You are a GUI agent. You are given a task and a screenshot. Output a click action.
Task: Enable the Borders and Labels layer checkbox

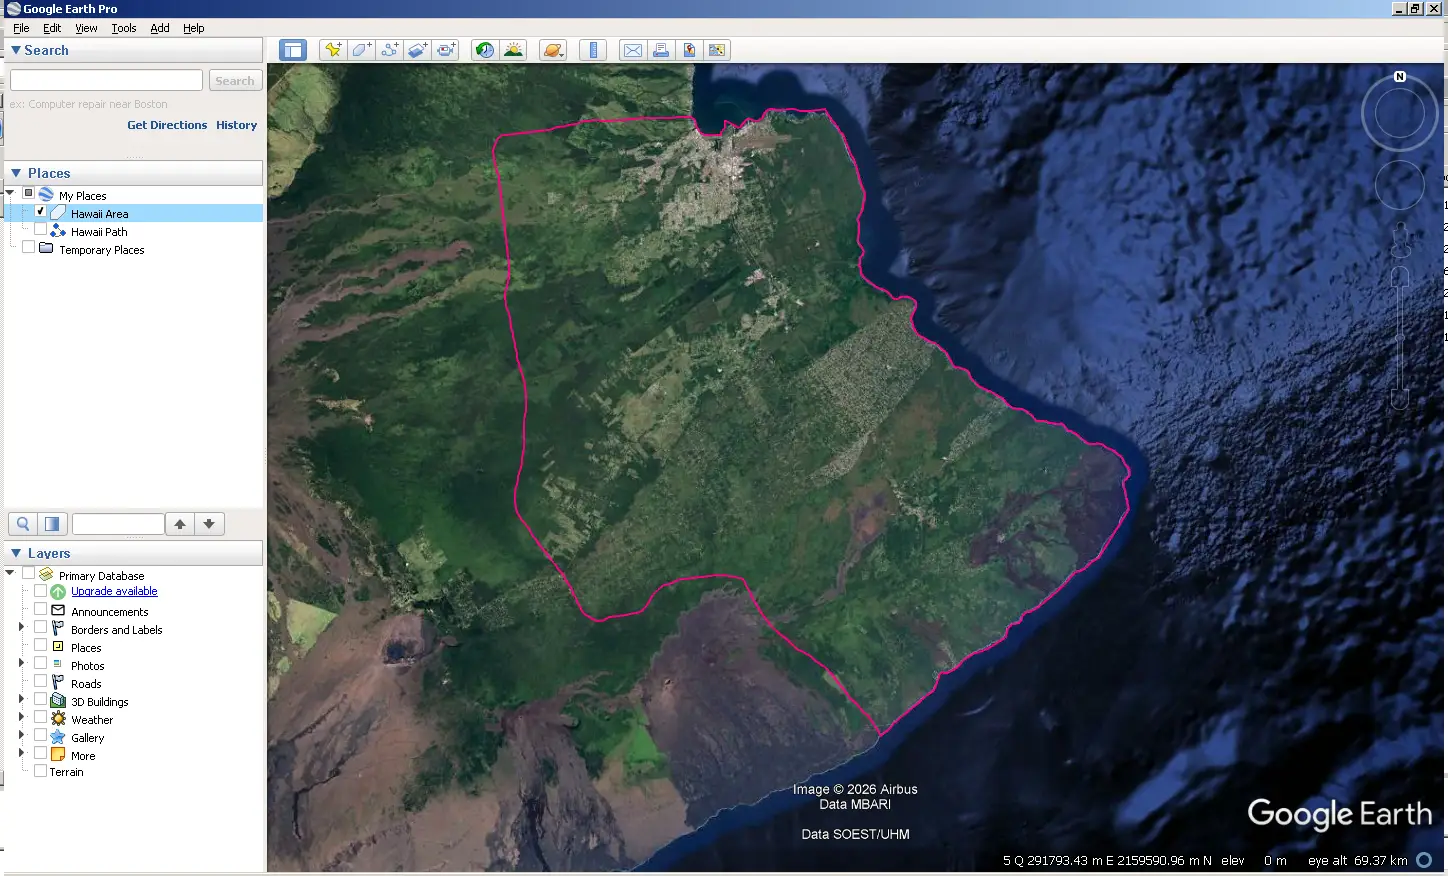coord(41,627)
